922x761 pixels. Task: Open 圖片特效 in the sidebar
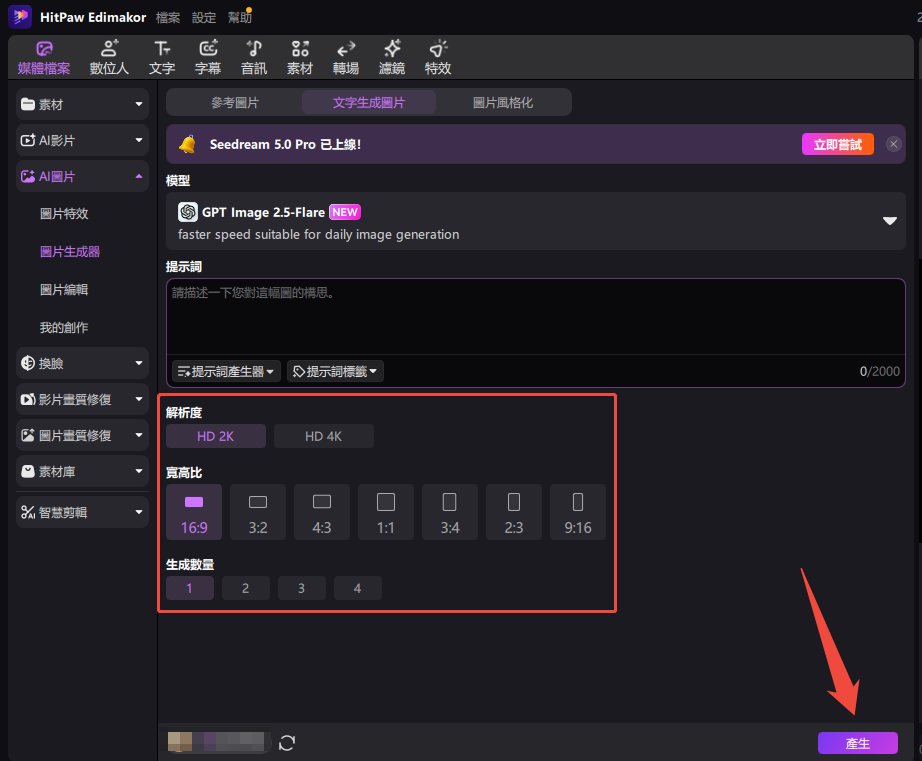(x=64, y=213)
